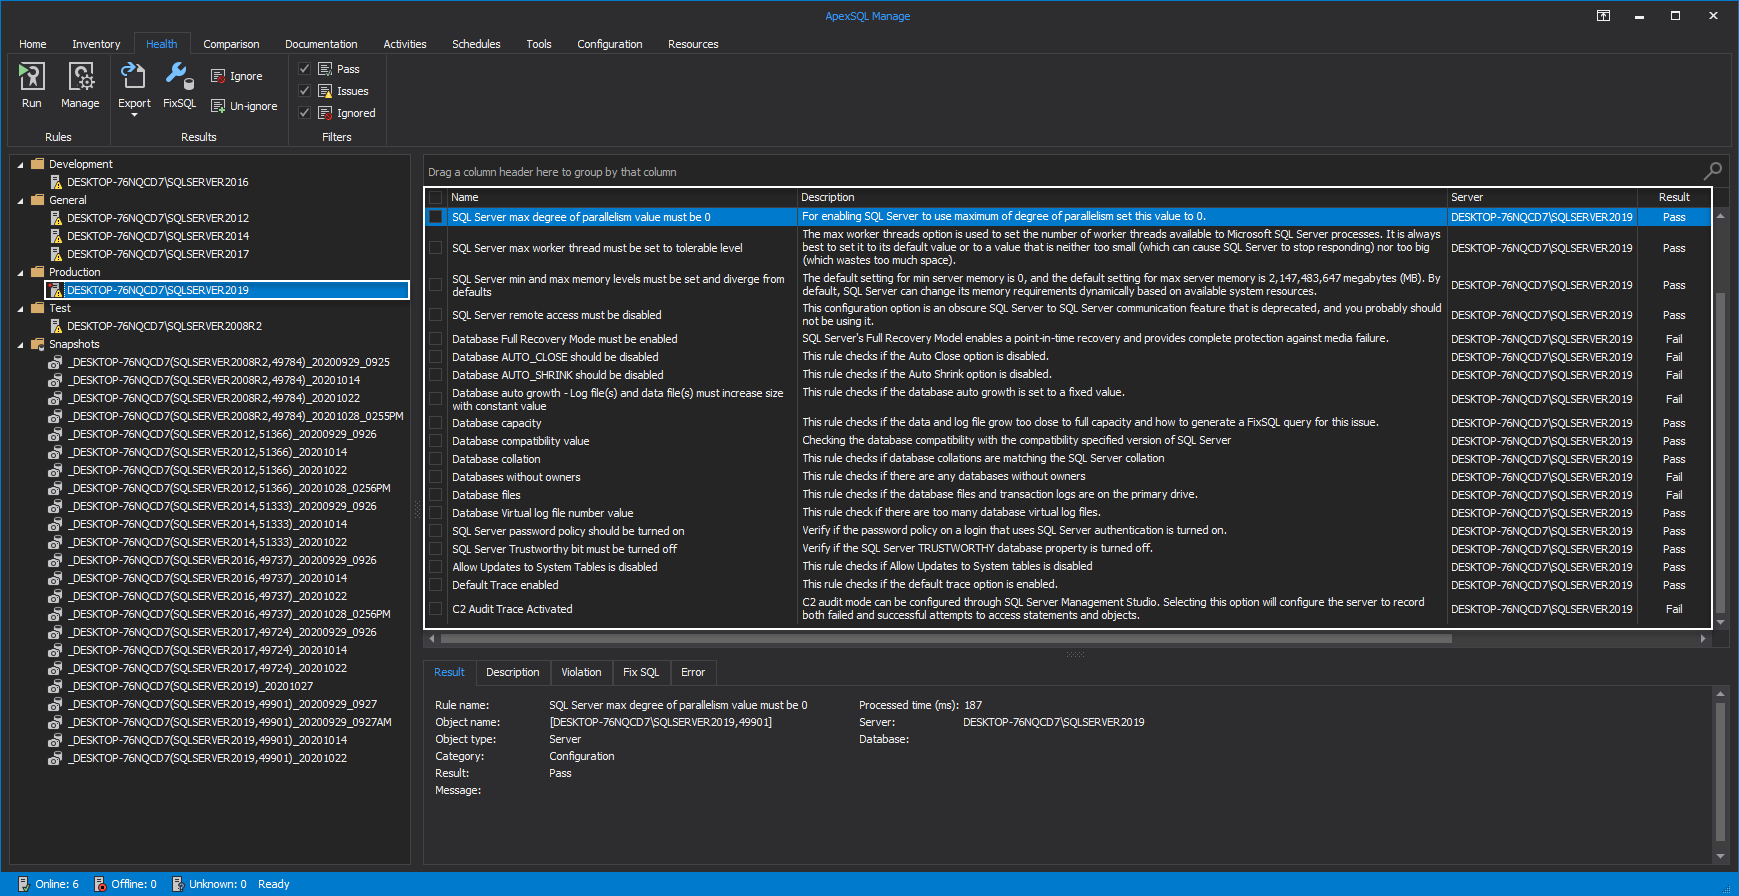Select DESKTOP-76NQCD7\SQLSERVER2016 under Development
The width and height of the screenshot is (1739, 896).
[x=157, y=182]
